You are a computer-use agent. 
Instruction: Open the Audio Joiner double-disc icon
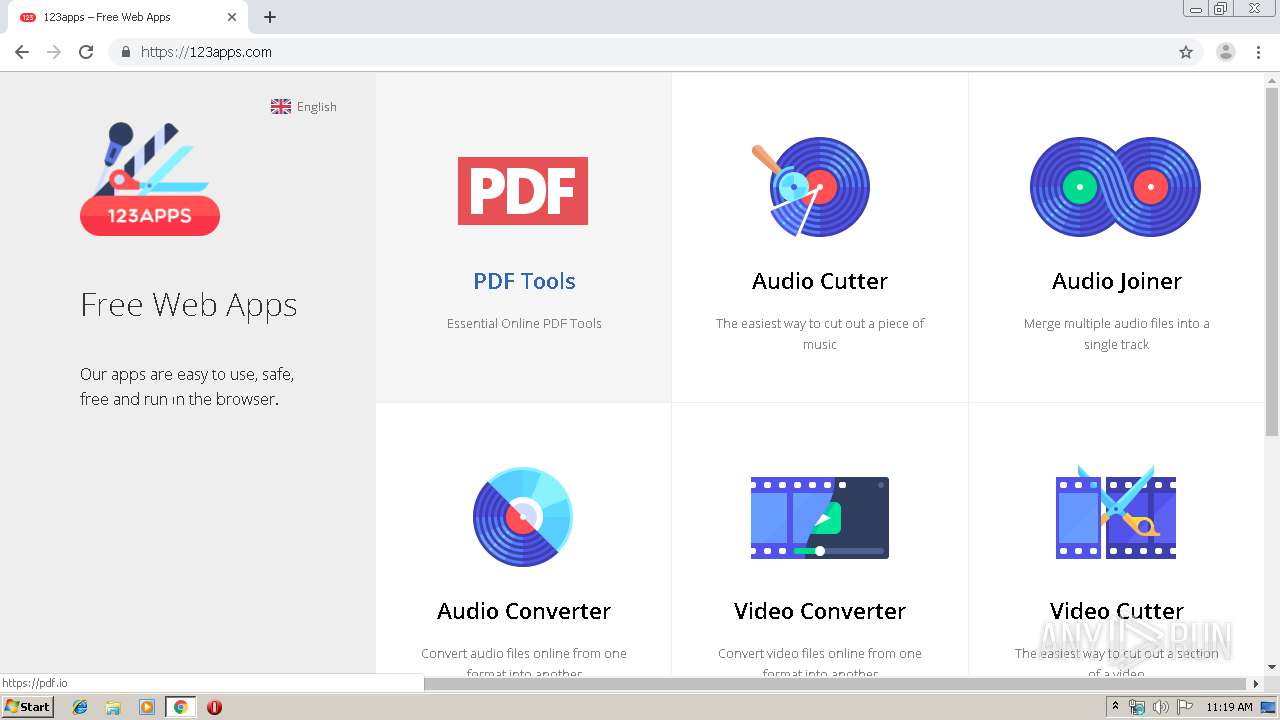click(1116, 187)
